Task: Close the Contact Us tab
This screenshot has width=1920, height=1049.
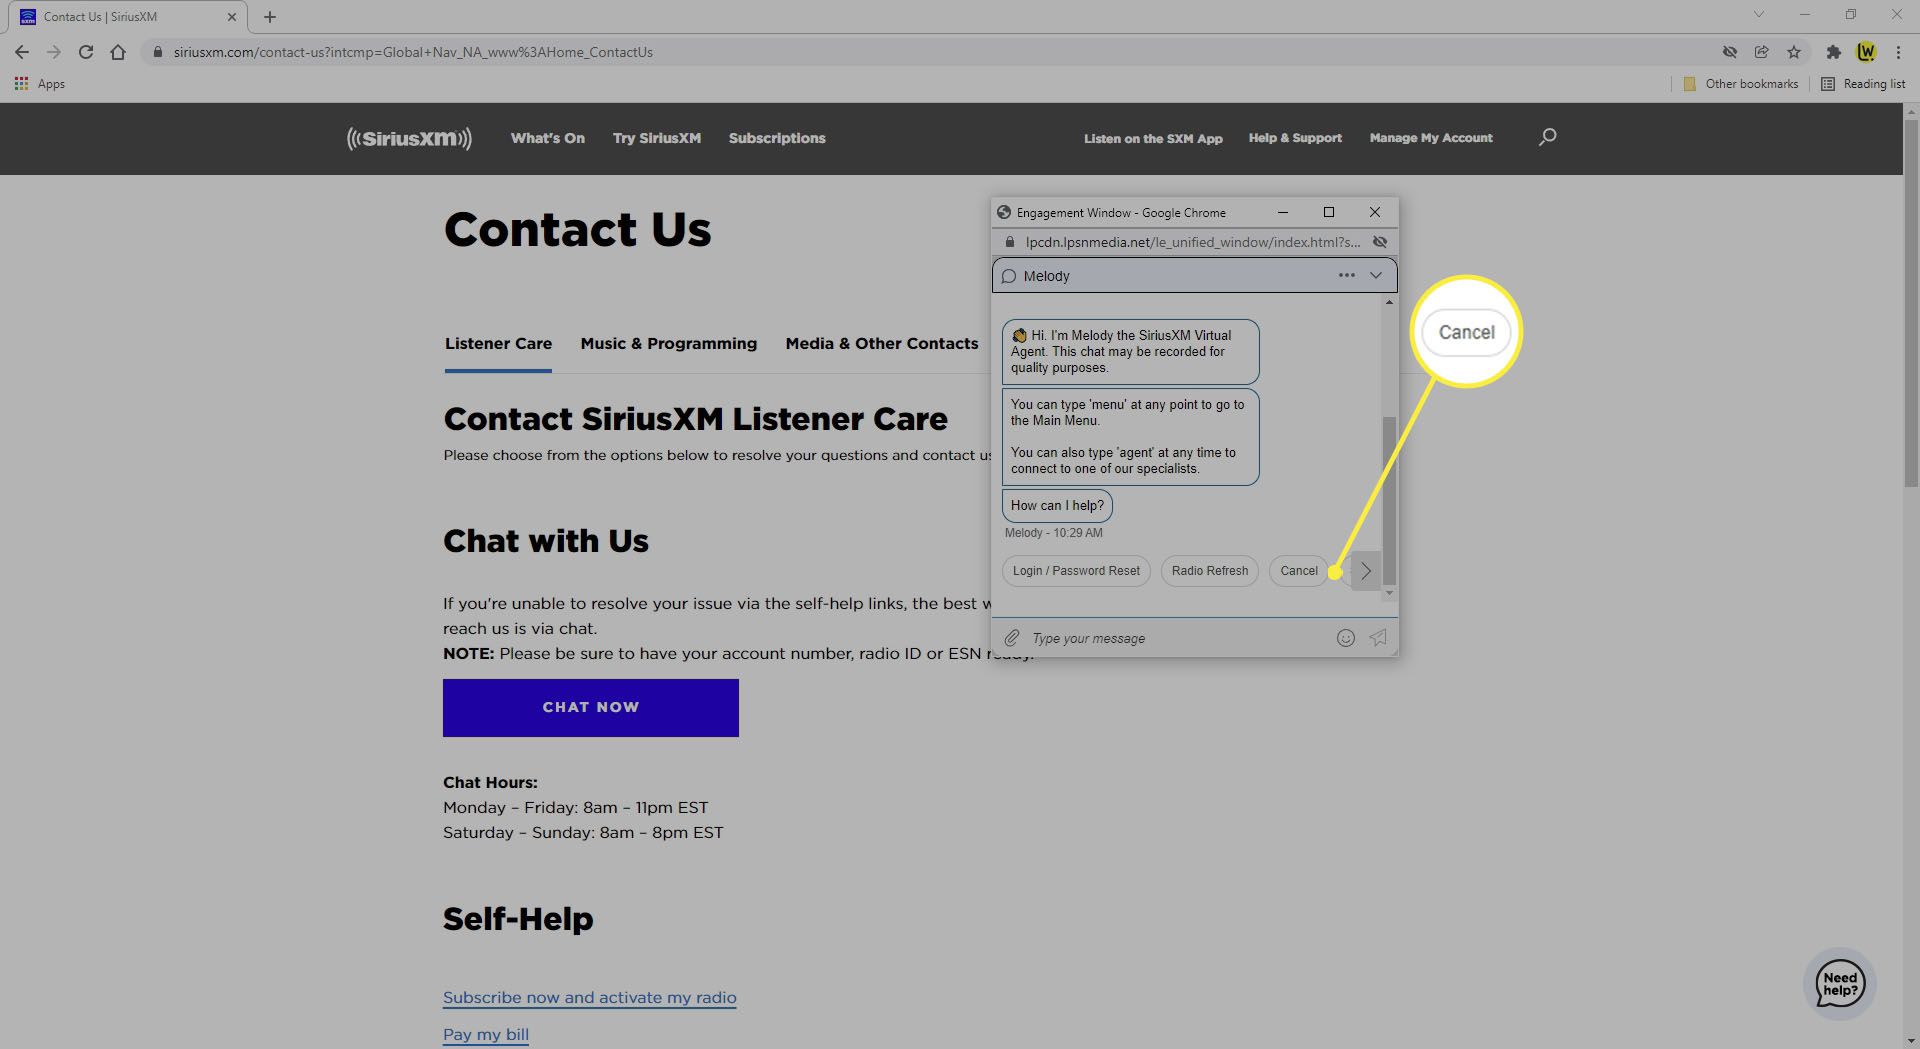Action: [x=232, y=17]
